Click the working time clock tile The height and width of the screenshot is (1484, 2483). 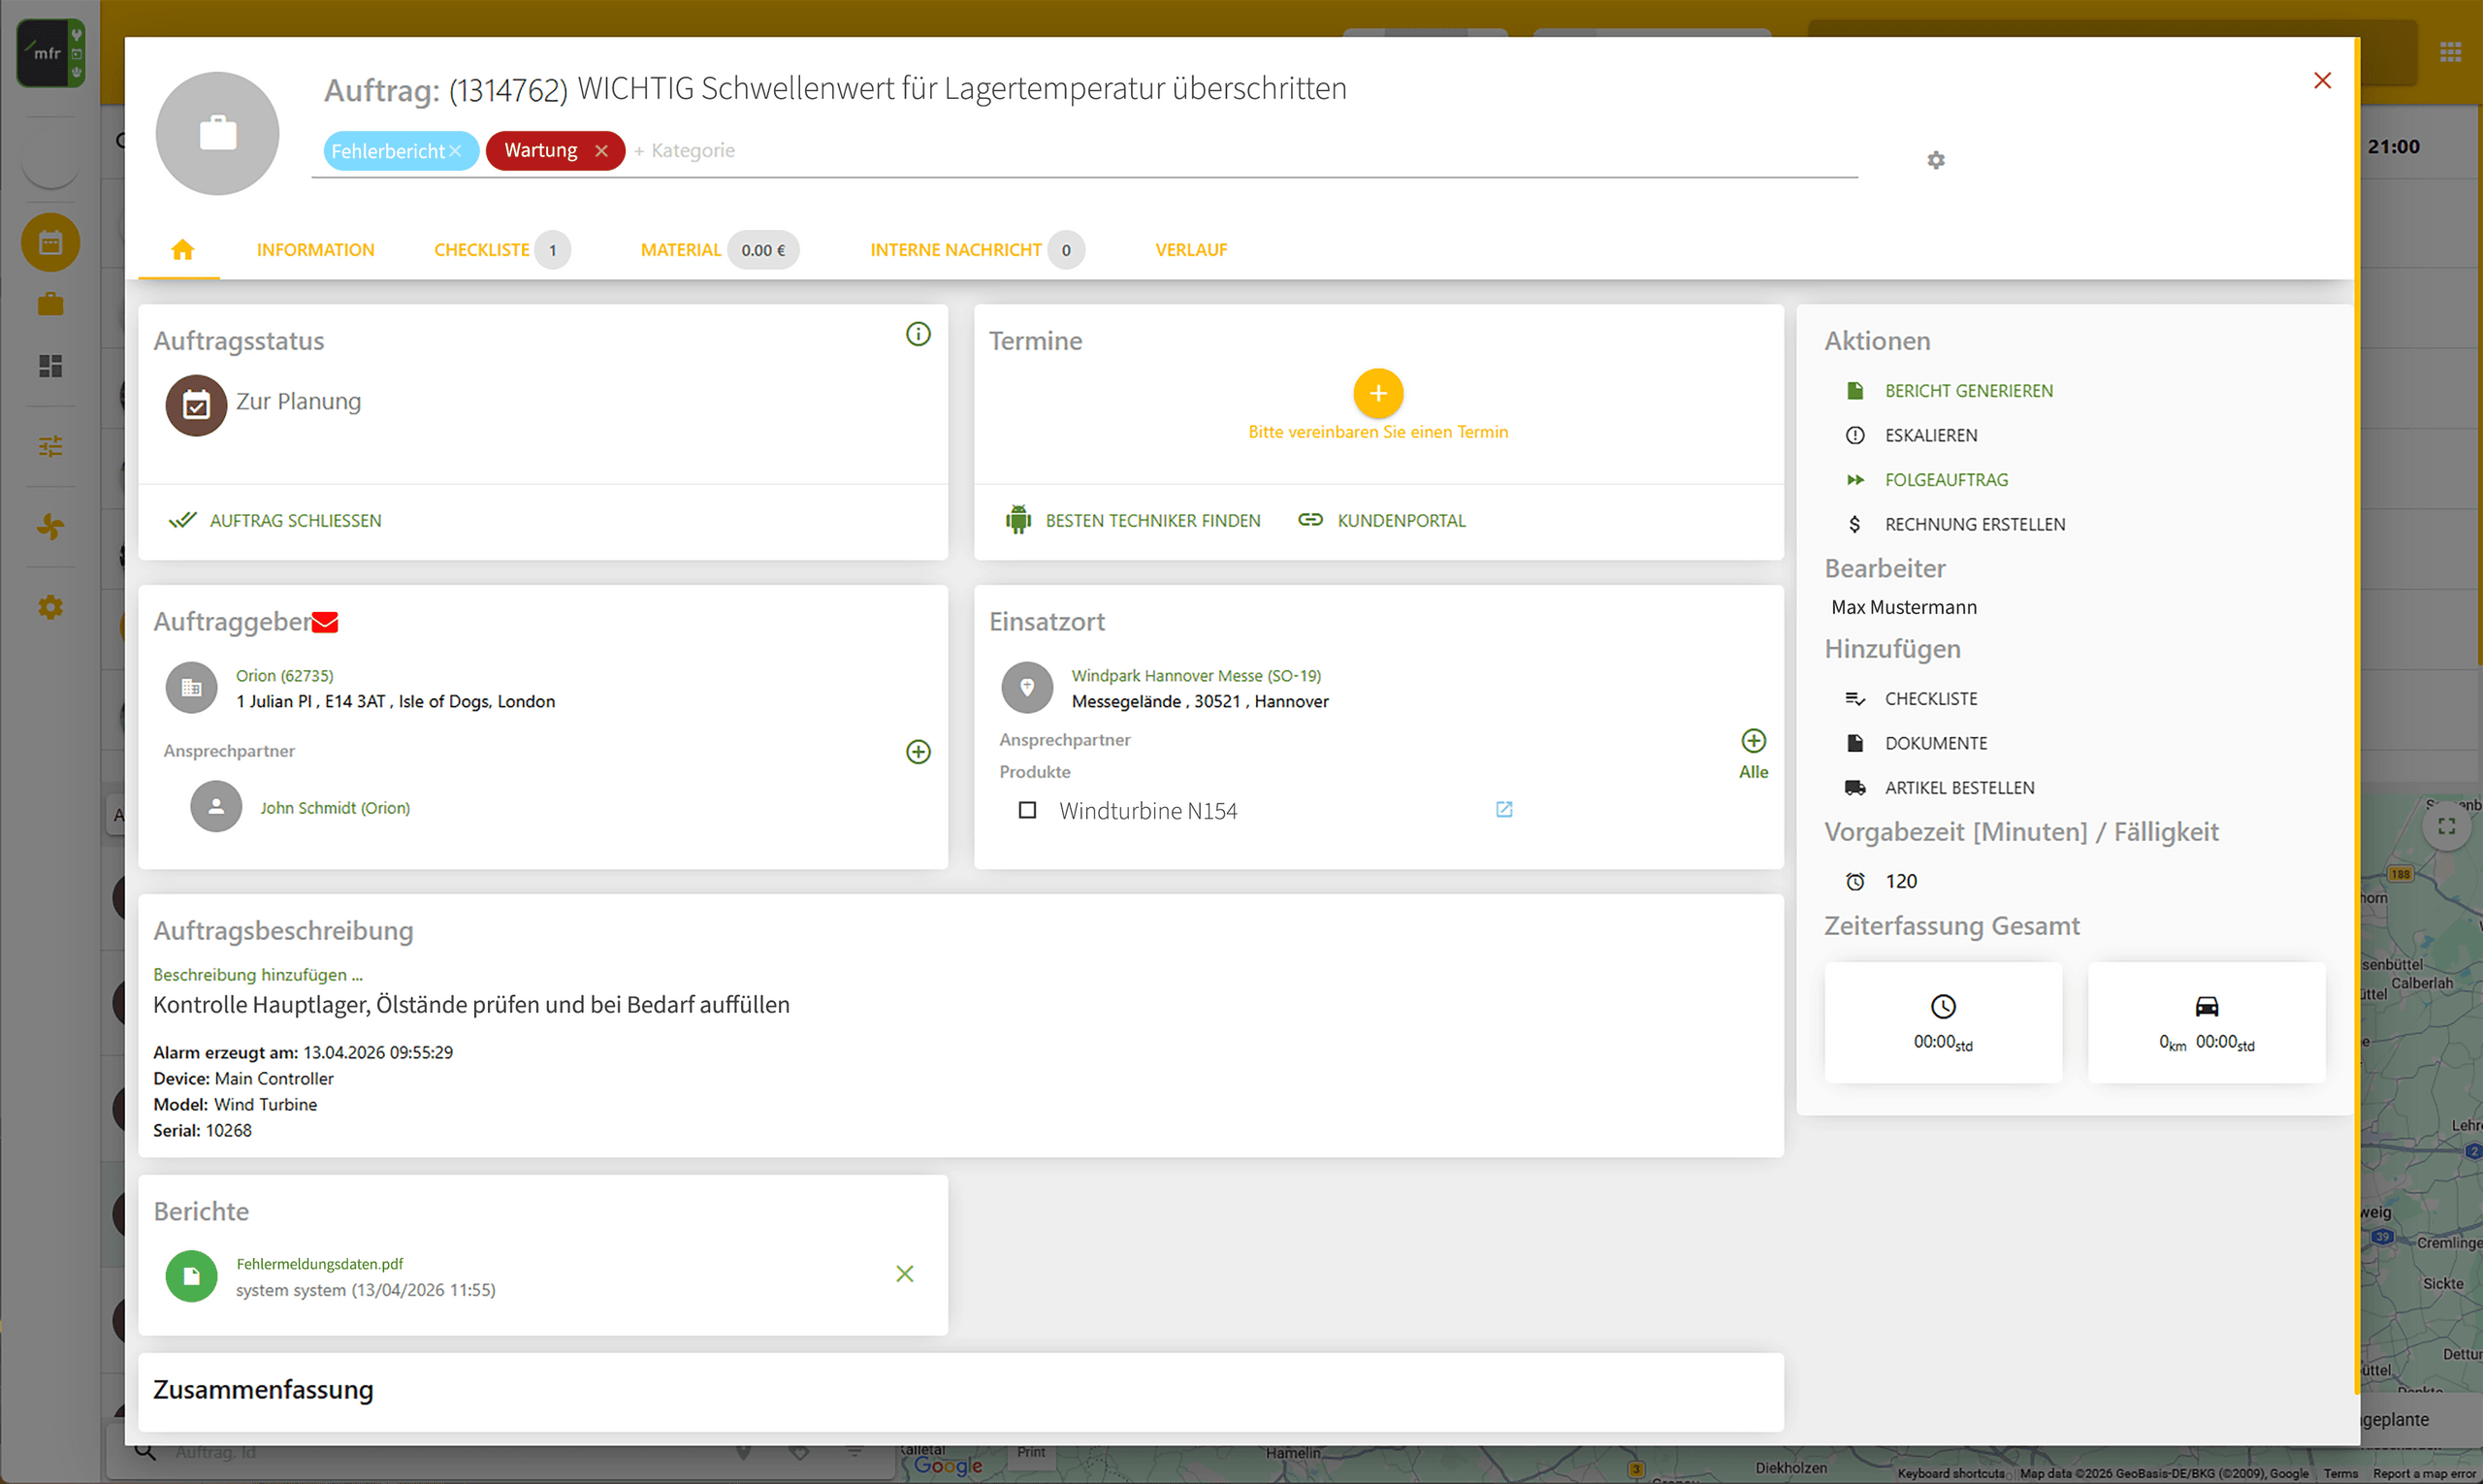pos(1942,1023)
